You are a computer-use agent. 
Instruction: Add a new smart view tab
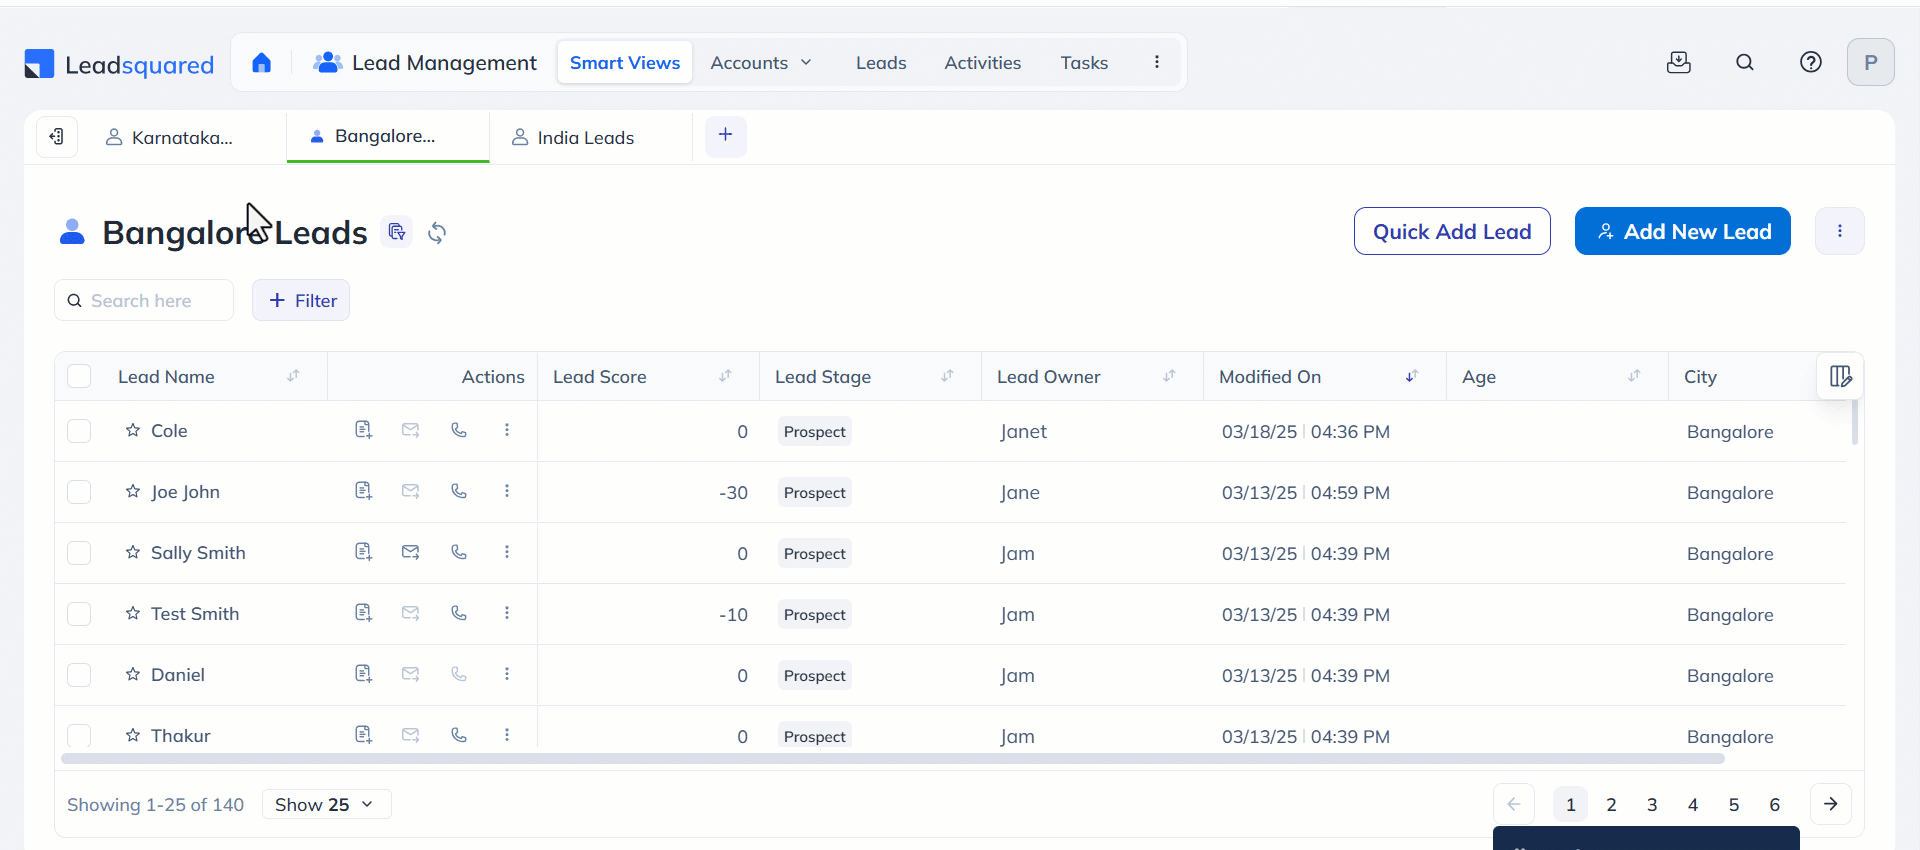tap(726, 135)
